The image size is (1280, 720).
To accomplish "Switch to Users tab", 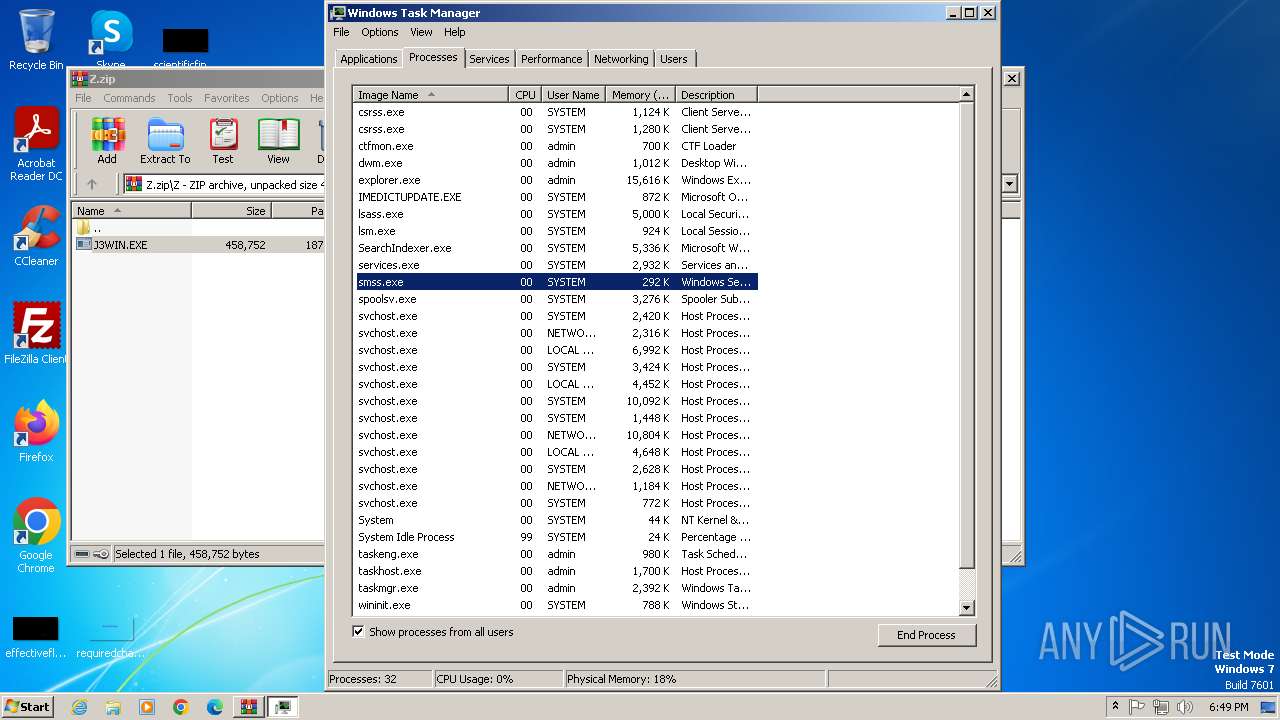I will [x=674, y=59].
